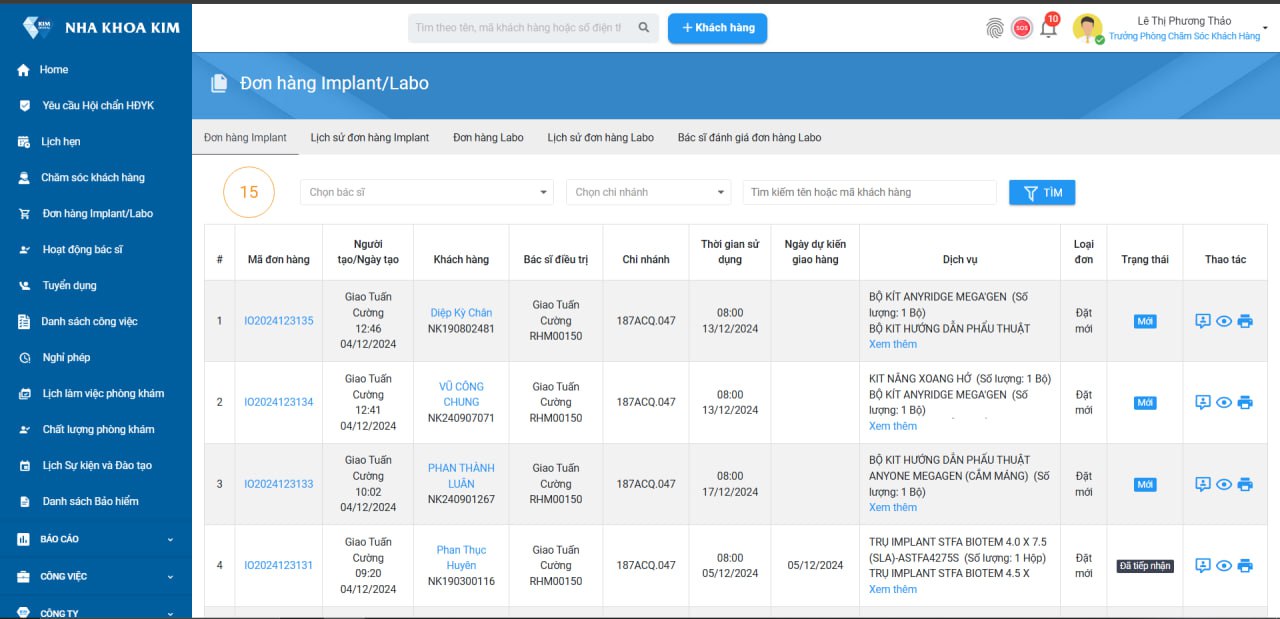Expand the CÔNG VIỆC sidebar section

[96, 577]
